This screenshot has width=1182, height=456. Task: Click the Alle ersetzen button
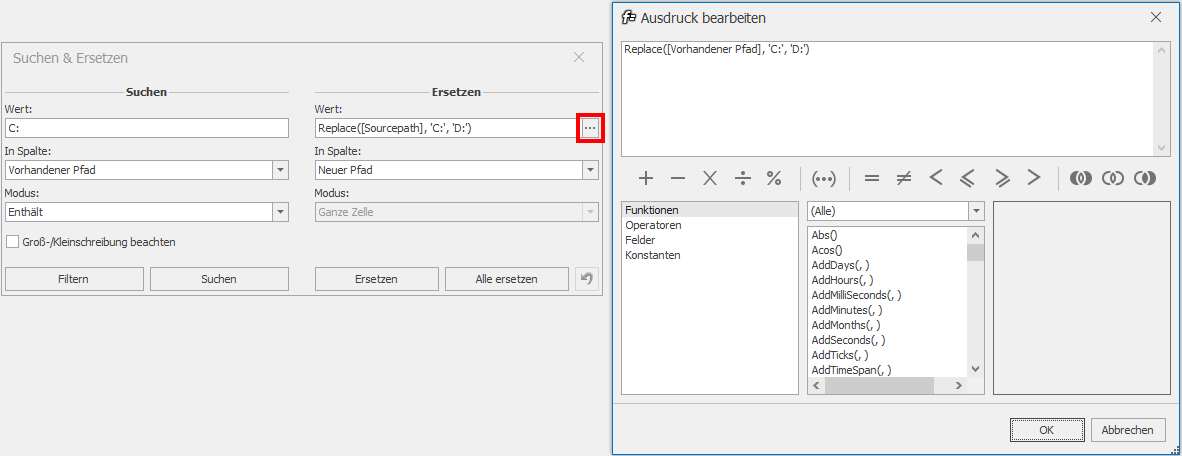coord(506,279)
